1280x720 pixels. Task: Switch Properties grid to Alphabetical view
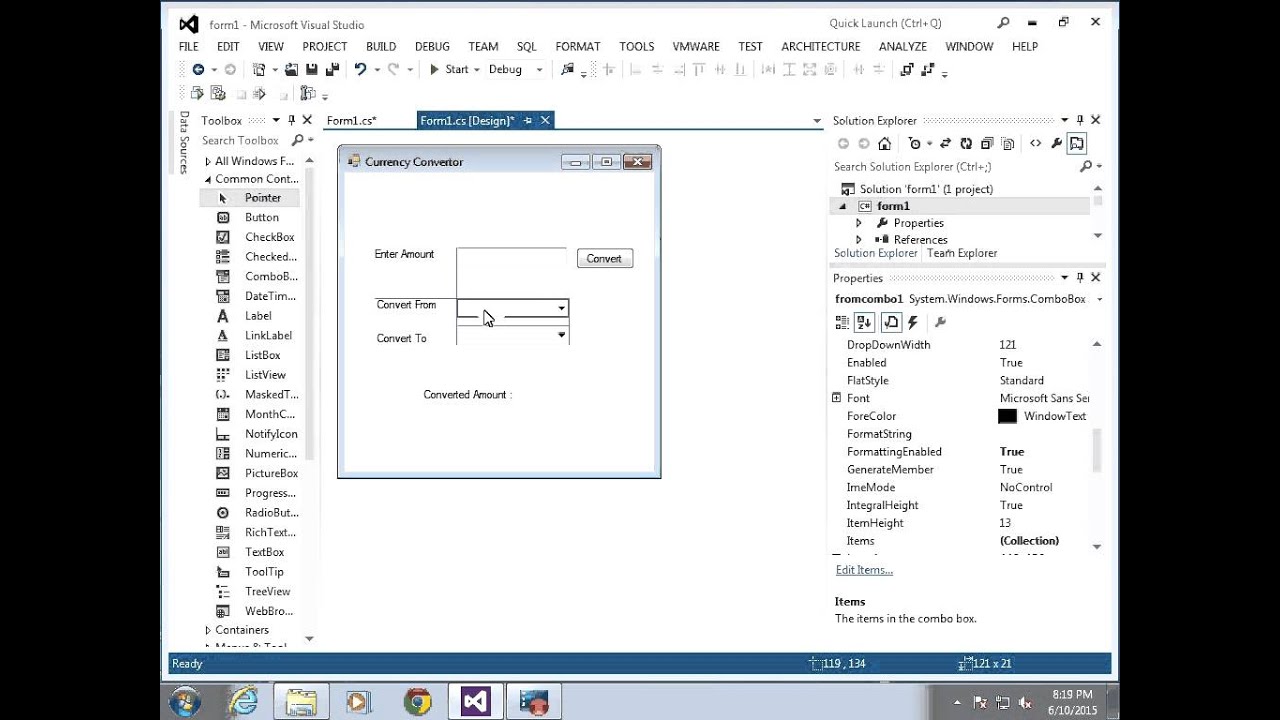pos(865,322)
